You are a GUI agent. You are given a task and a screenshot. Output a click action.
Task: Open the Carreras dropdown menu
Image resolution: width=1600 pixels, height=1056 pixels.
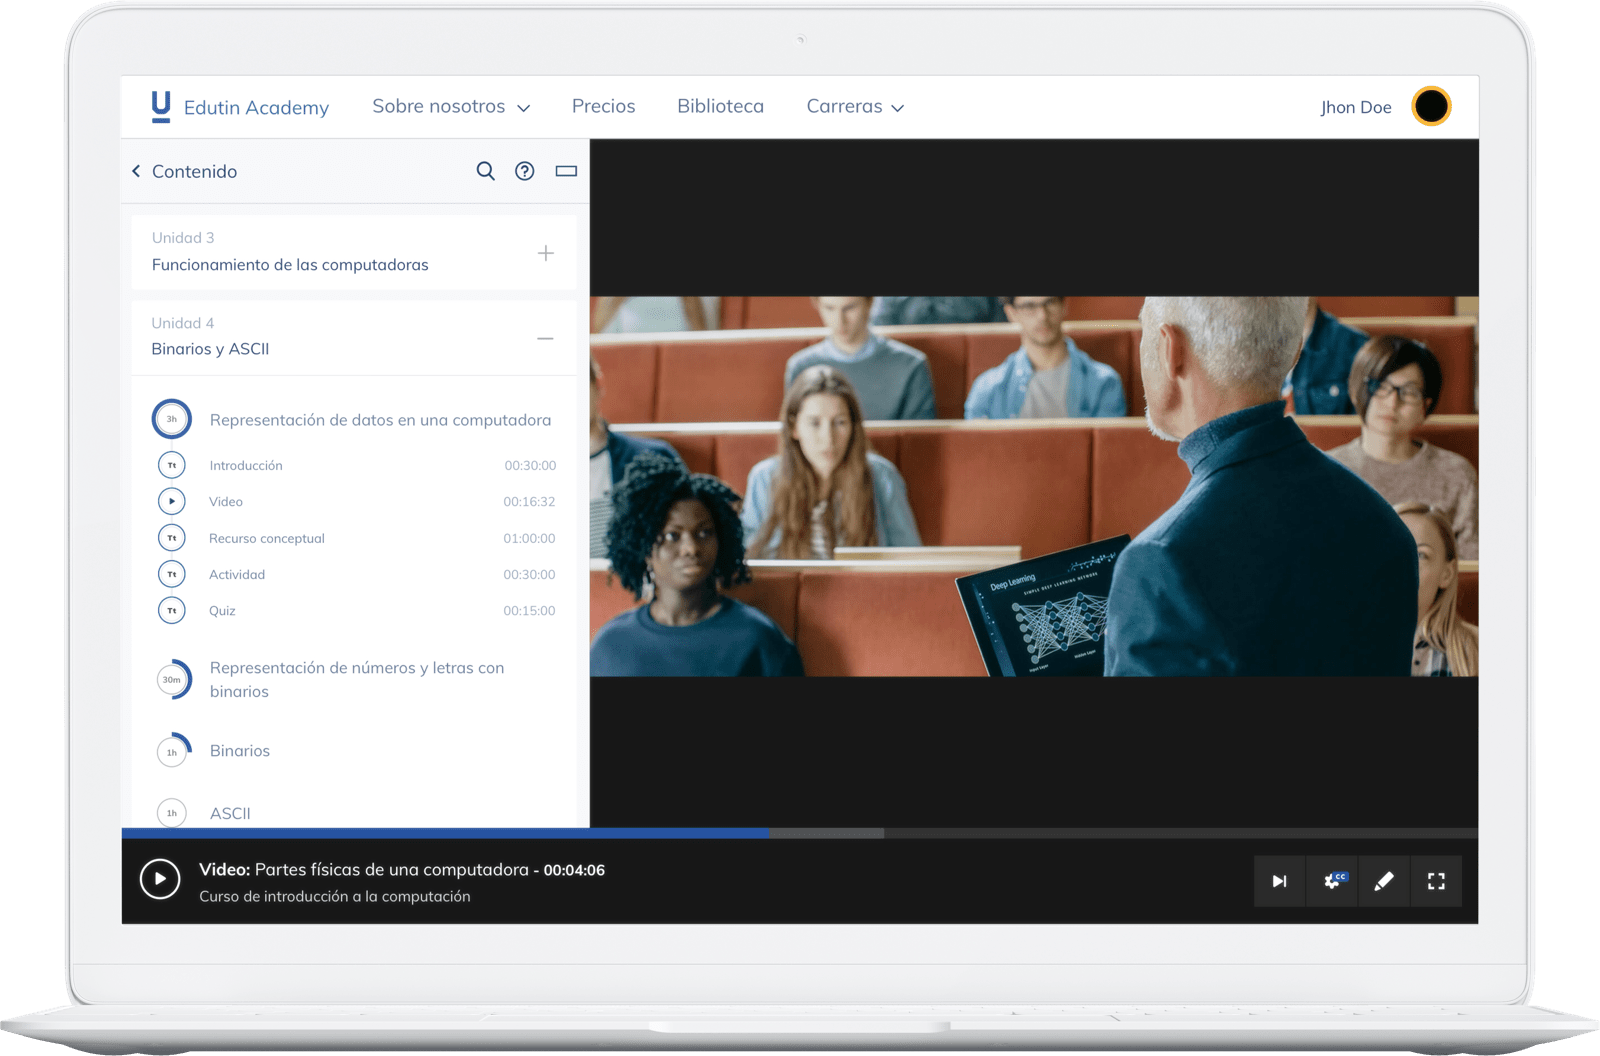(855, 106)
